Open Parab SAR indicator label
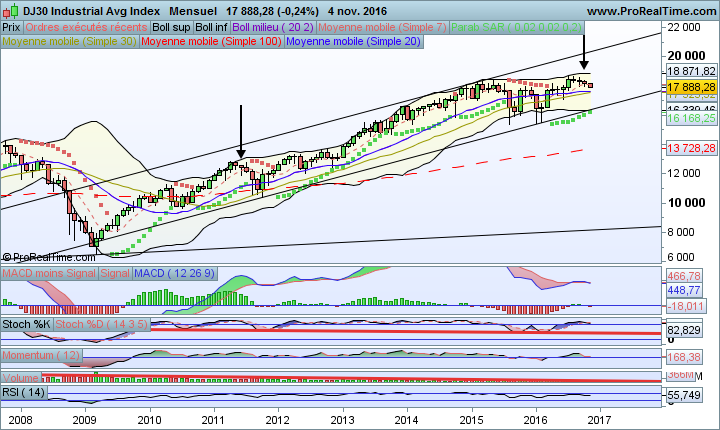This screenshot has height=430, width=720. (517, 27)
